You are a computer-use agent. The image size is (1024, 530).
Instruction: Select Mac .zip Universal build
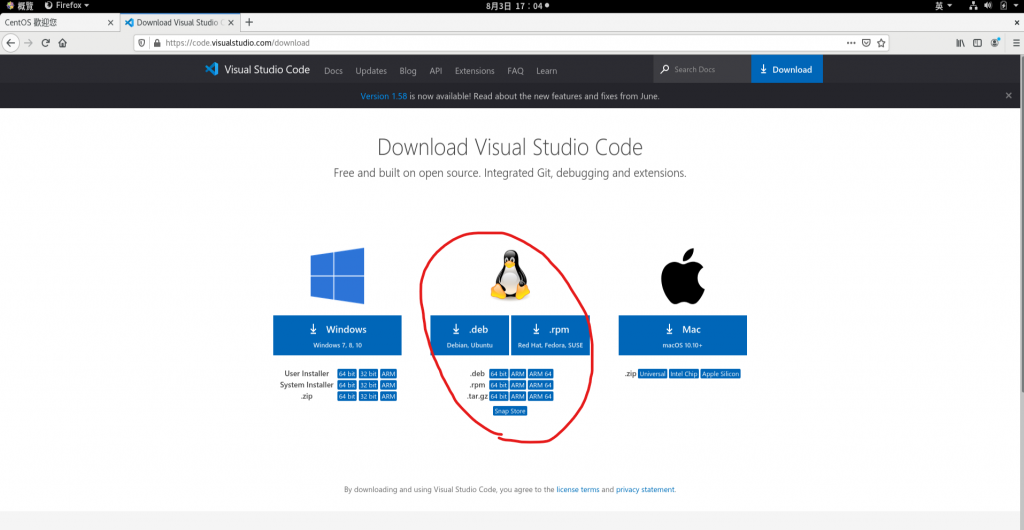click(652, 374)
